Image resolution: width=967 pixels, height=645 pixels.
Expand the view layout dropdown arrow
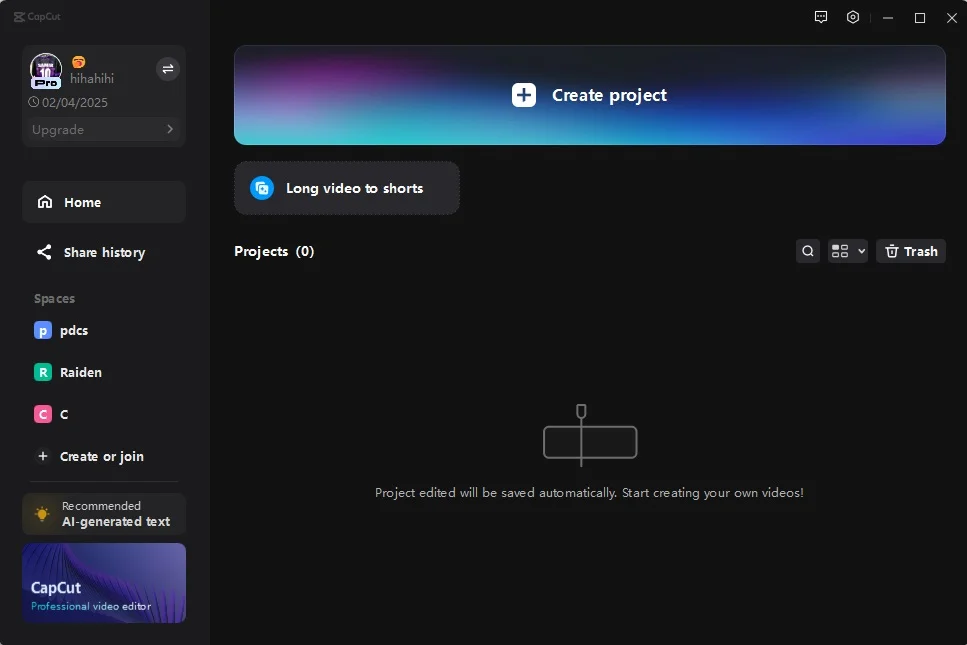tap(862, 251)
